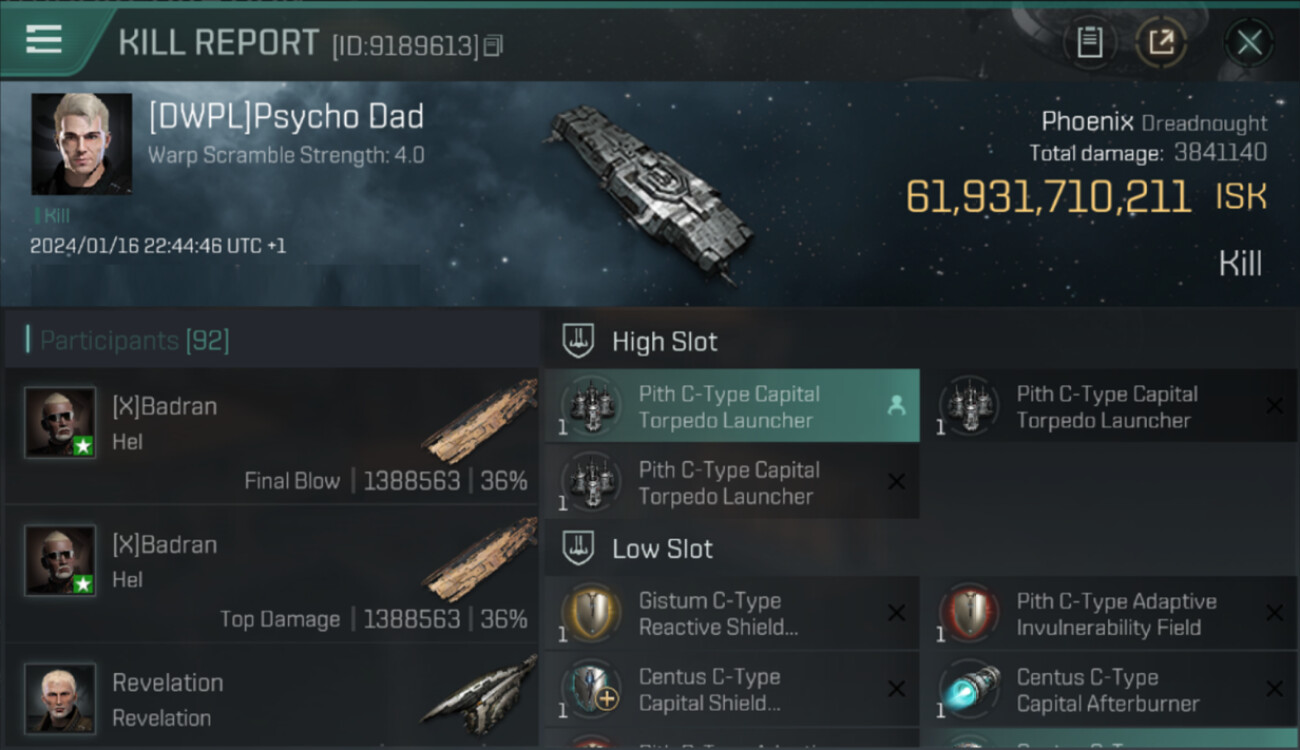The width and height of the screenshot is (1300, 750).
Task: Click the Pith C-Type Adaptive Invulnerability Field icon
Action: (x=969, y=613)
